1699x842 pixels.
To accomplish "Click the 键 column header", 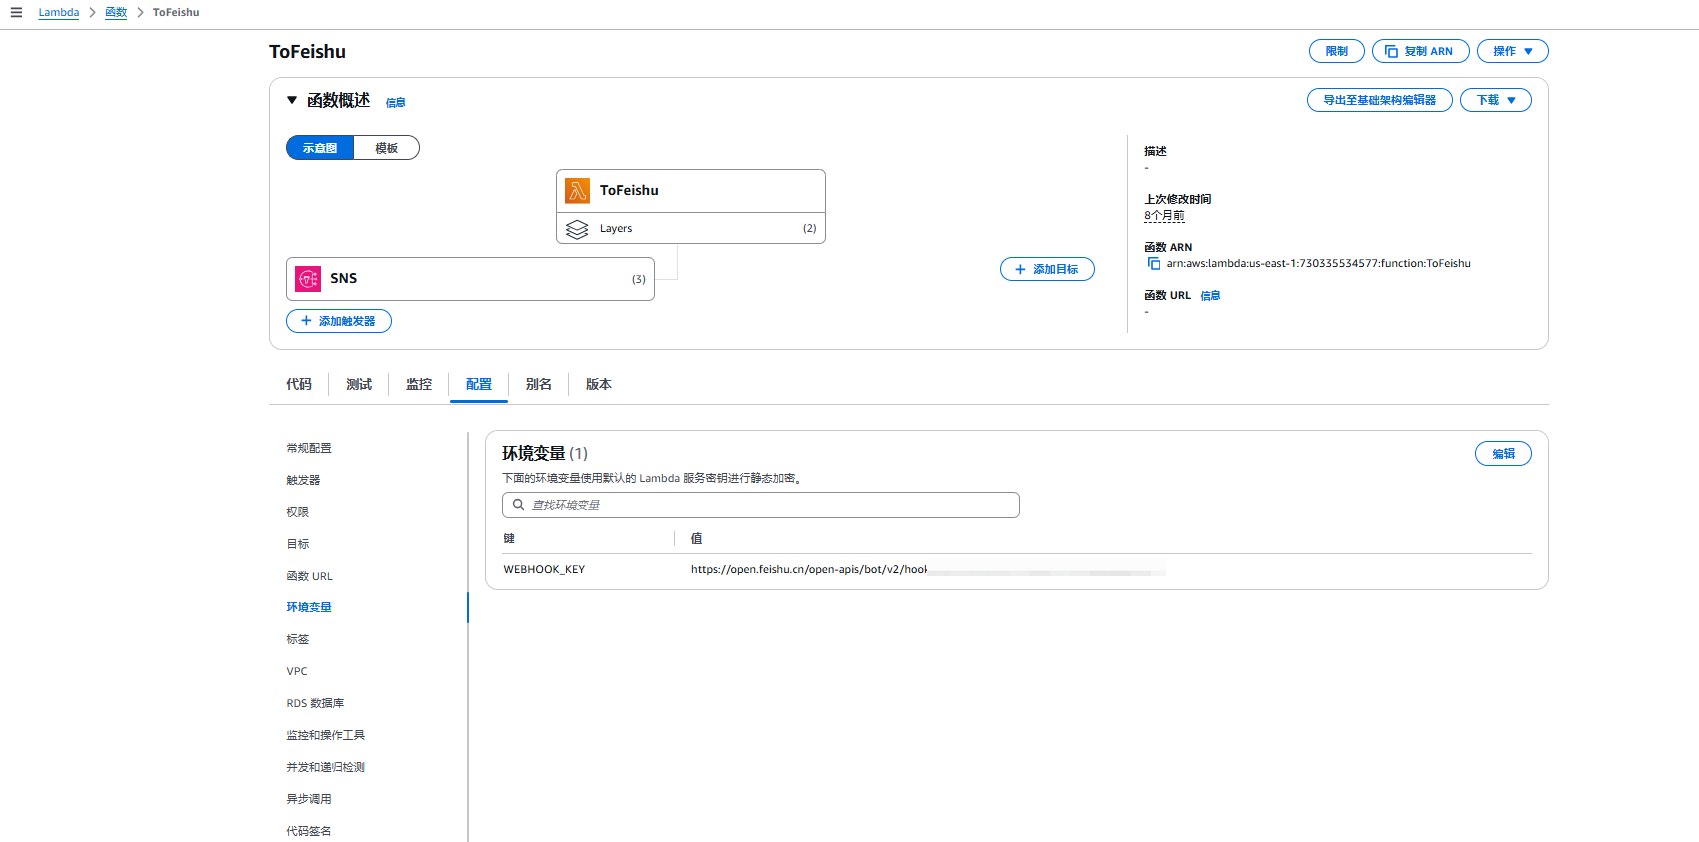I will tap(509, 539).
